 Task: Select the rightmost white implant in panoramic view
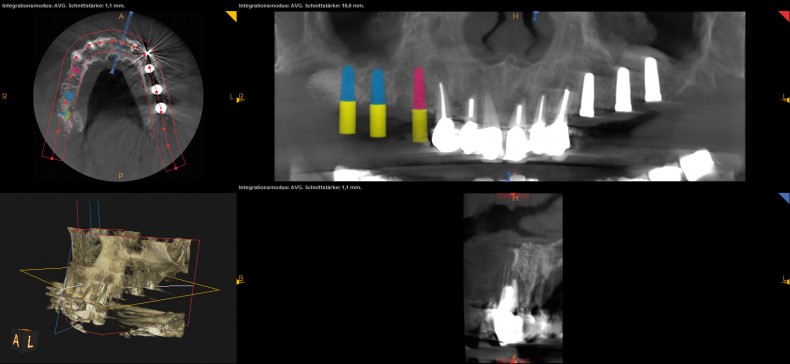pyautogui.click(x=652, y=80)
